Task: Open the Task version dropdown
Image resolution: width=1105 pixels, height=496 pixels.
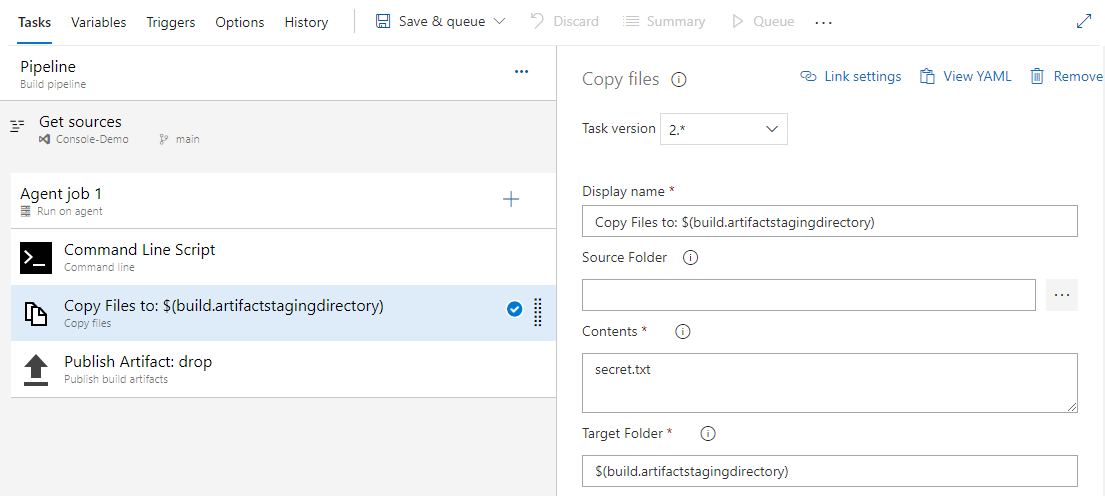Action: pos(724,129)
